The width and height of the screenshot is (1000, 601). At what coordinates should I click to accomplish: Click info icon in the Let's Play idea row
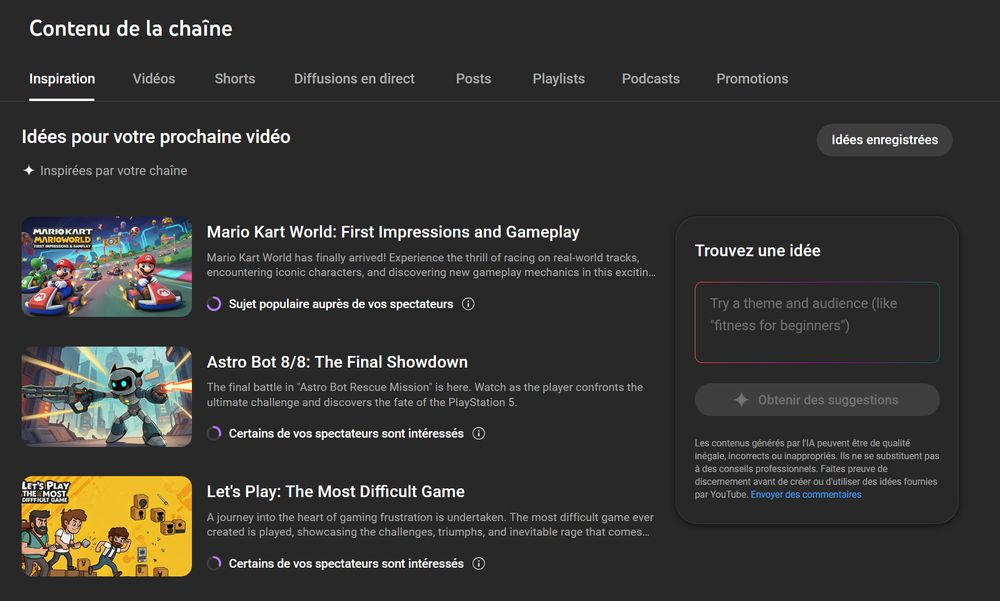point(478,563)
